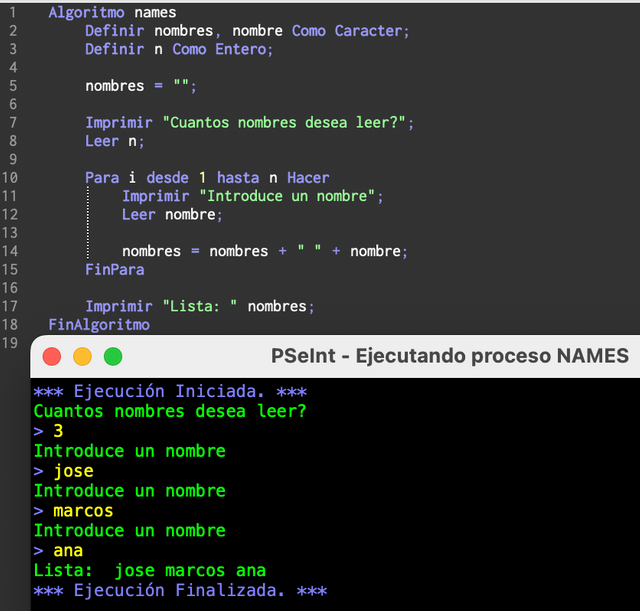The image size is (640, 611).
Task: Click string "Cuantos nombres desea leer?" in code
Action: [x=284, y=122]
